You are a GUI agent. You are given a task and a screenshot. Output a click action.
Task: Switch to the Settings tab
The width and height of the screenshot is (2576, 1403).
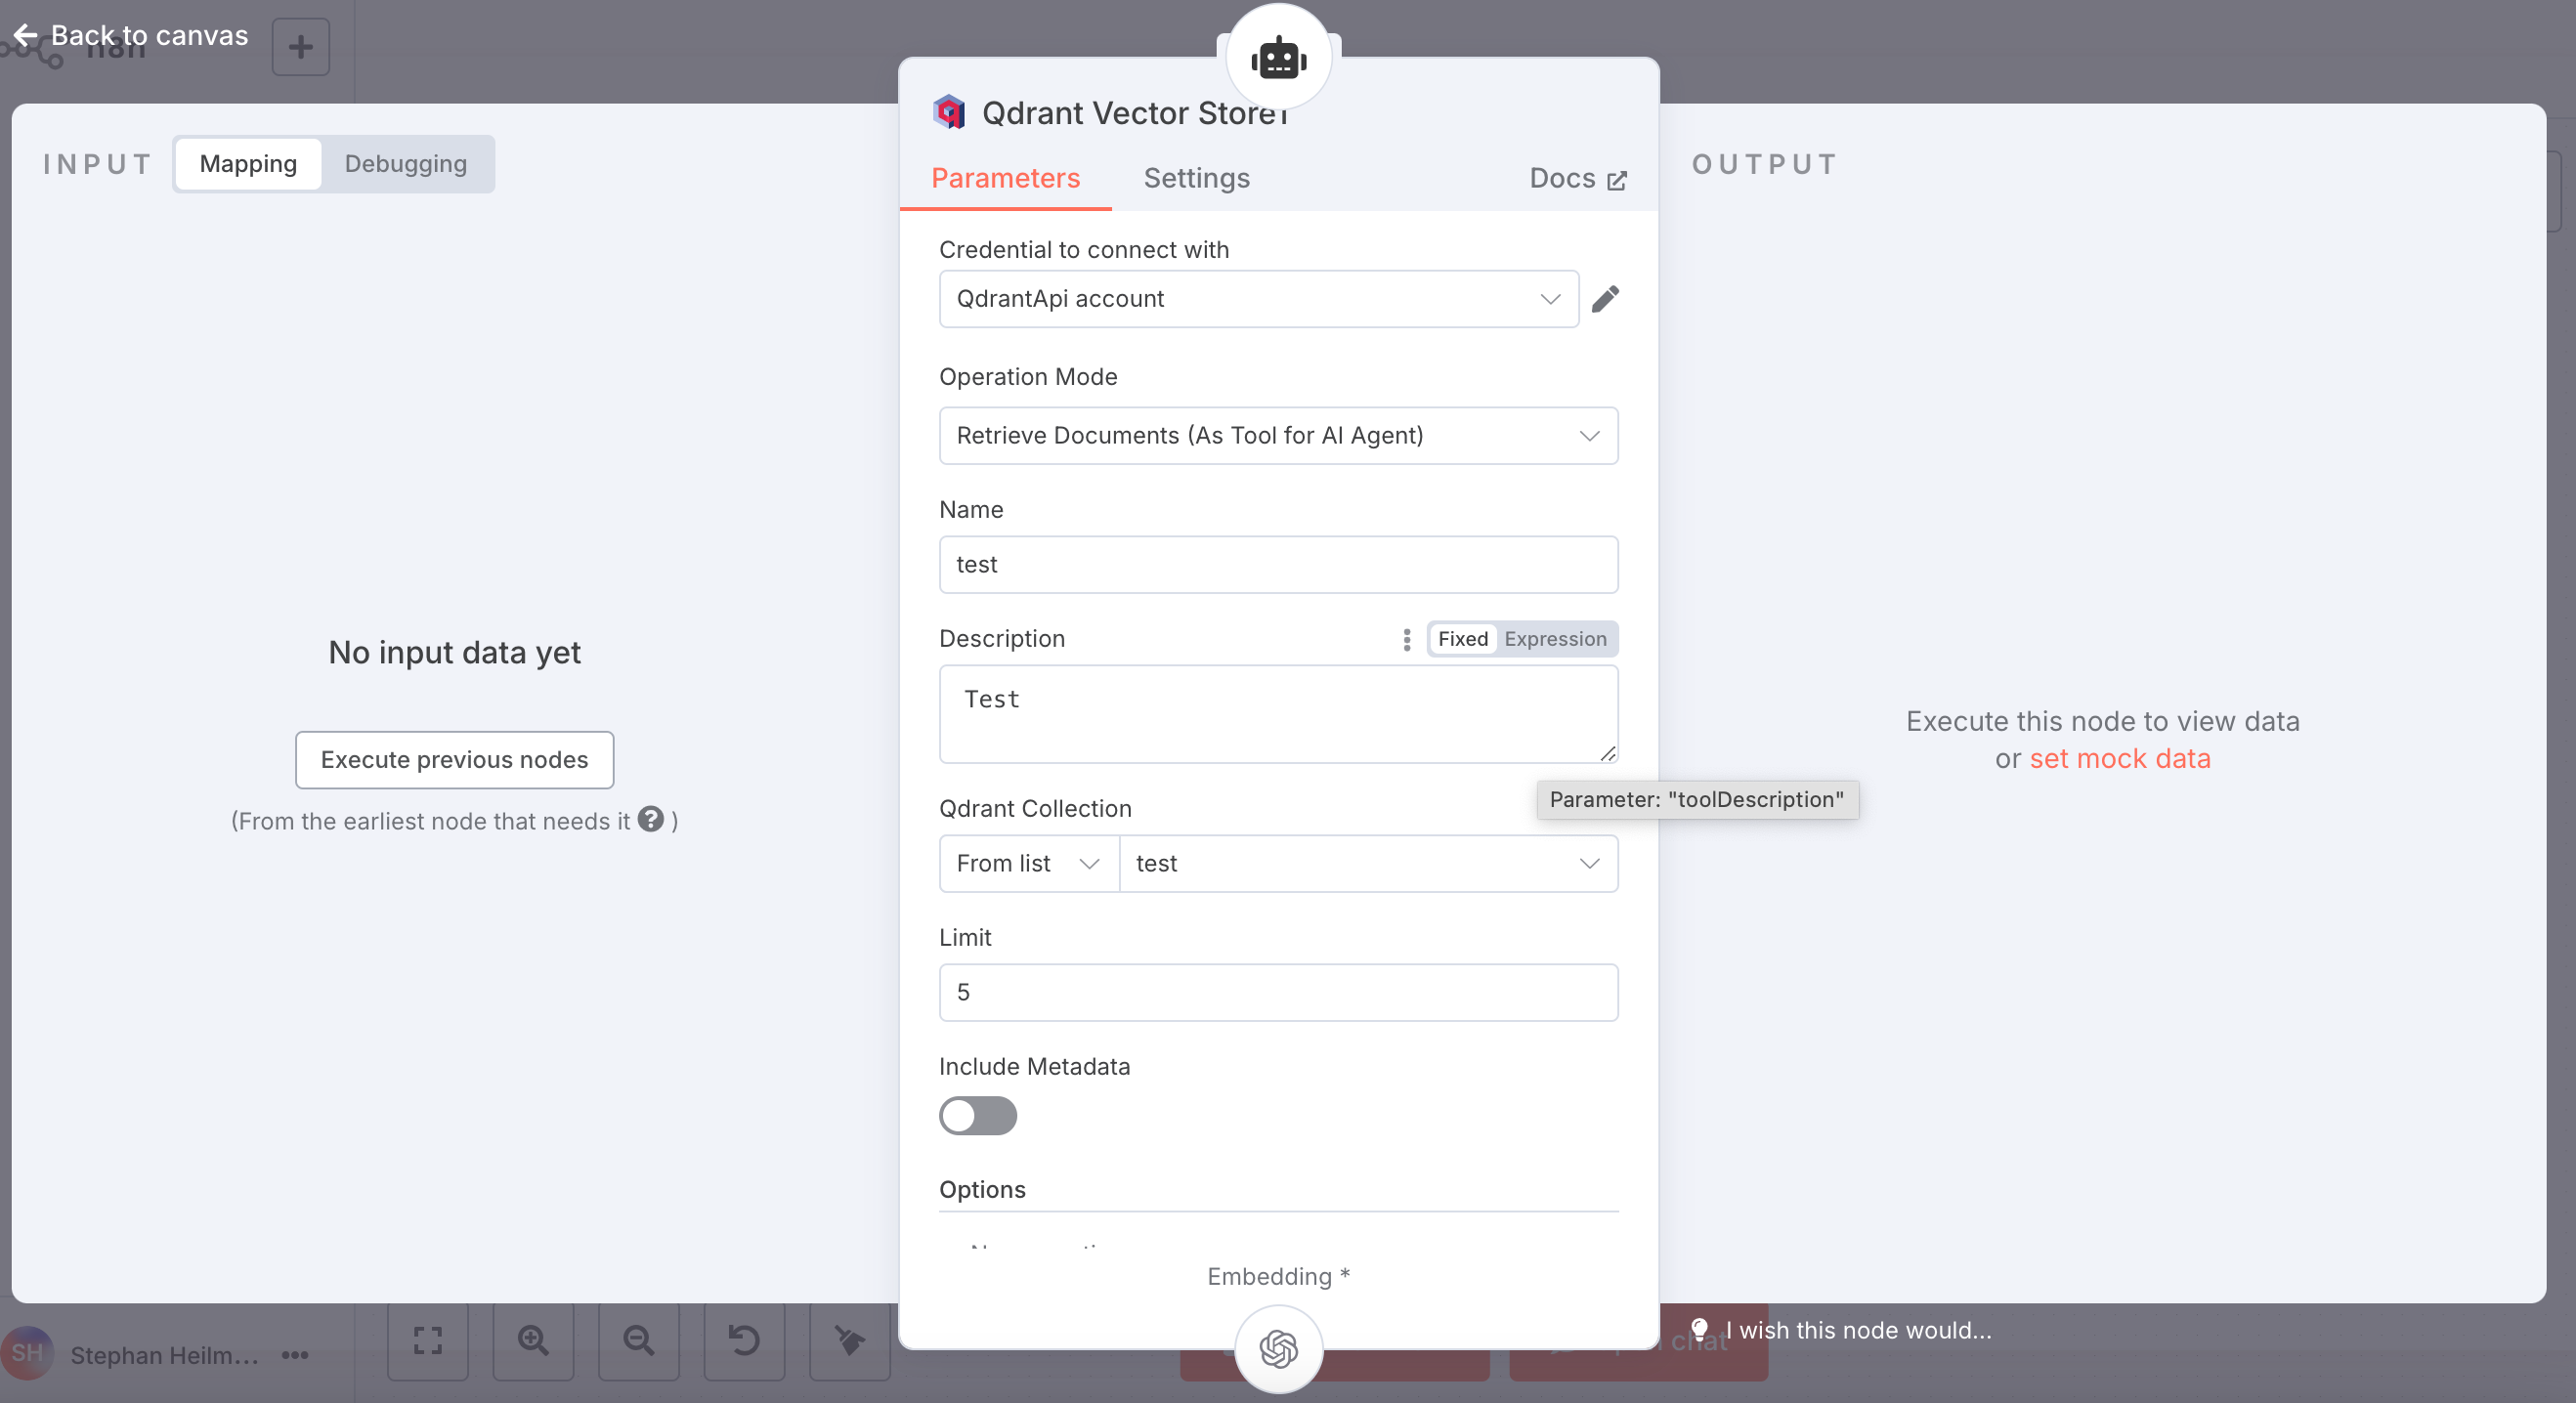[x=1197, y=179]
